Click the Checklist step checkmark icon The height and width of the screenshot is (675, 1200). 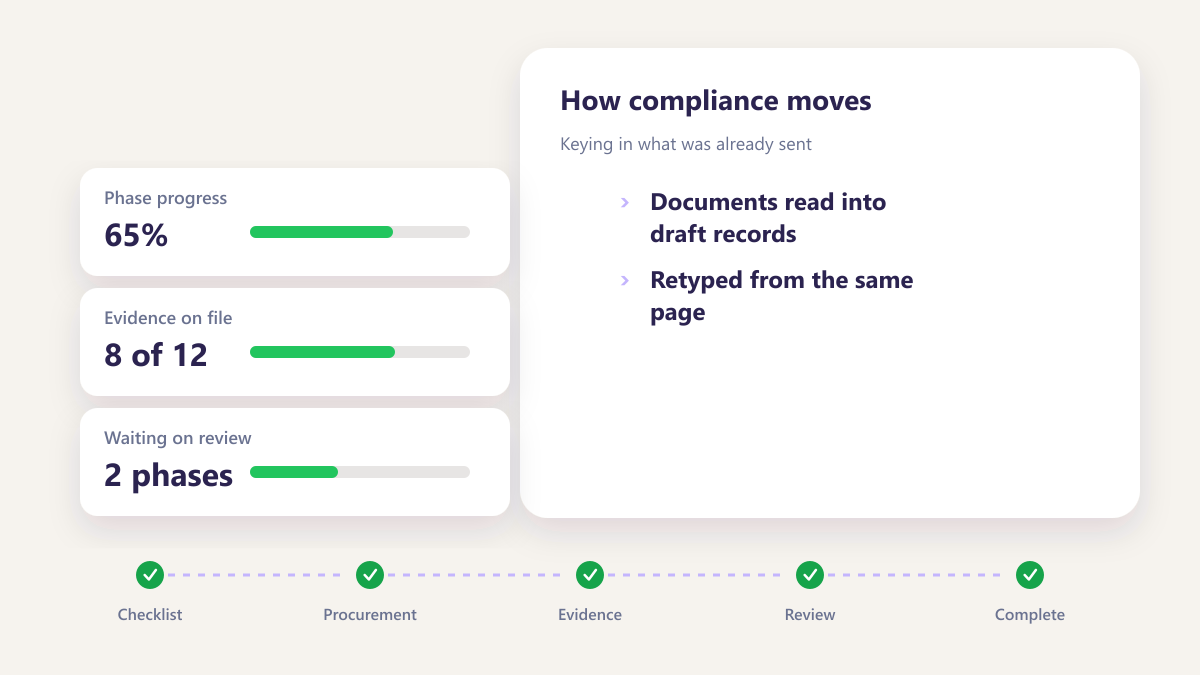coord(150,575)
